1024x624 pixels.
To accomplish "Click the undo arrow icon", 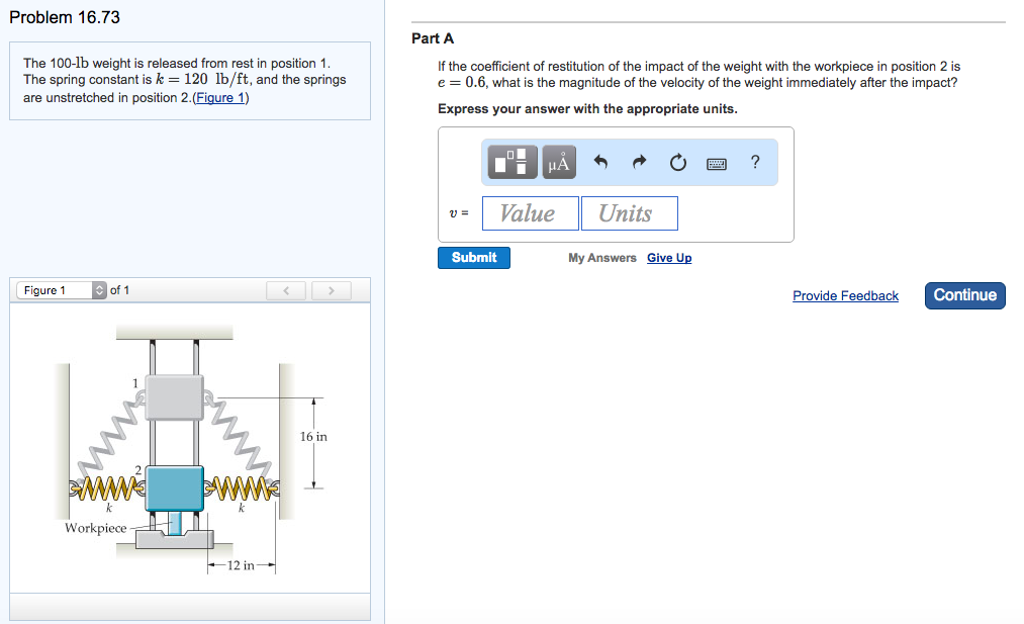I will click(x=601, y=162).
